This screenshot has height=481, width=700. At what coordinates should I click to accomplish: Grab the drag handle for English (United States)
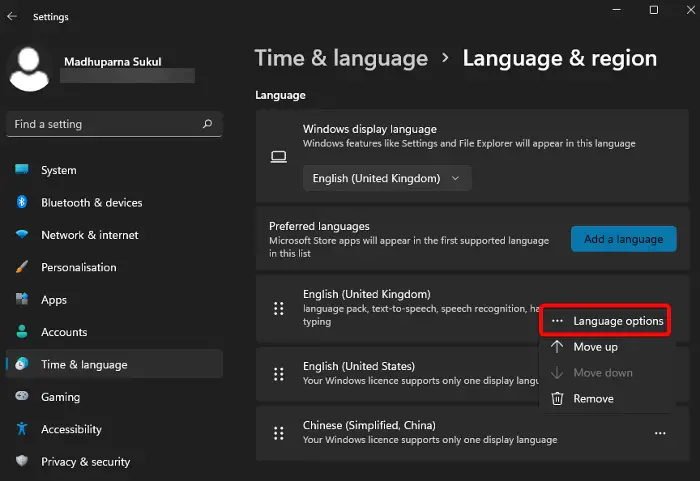coord(279,374)
